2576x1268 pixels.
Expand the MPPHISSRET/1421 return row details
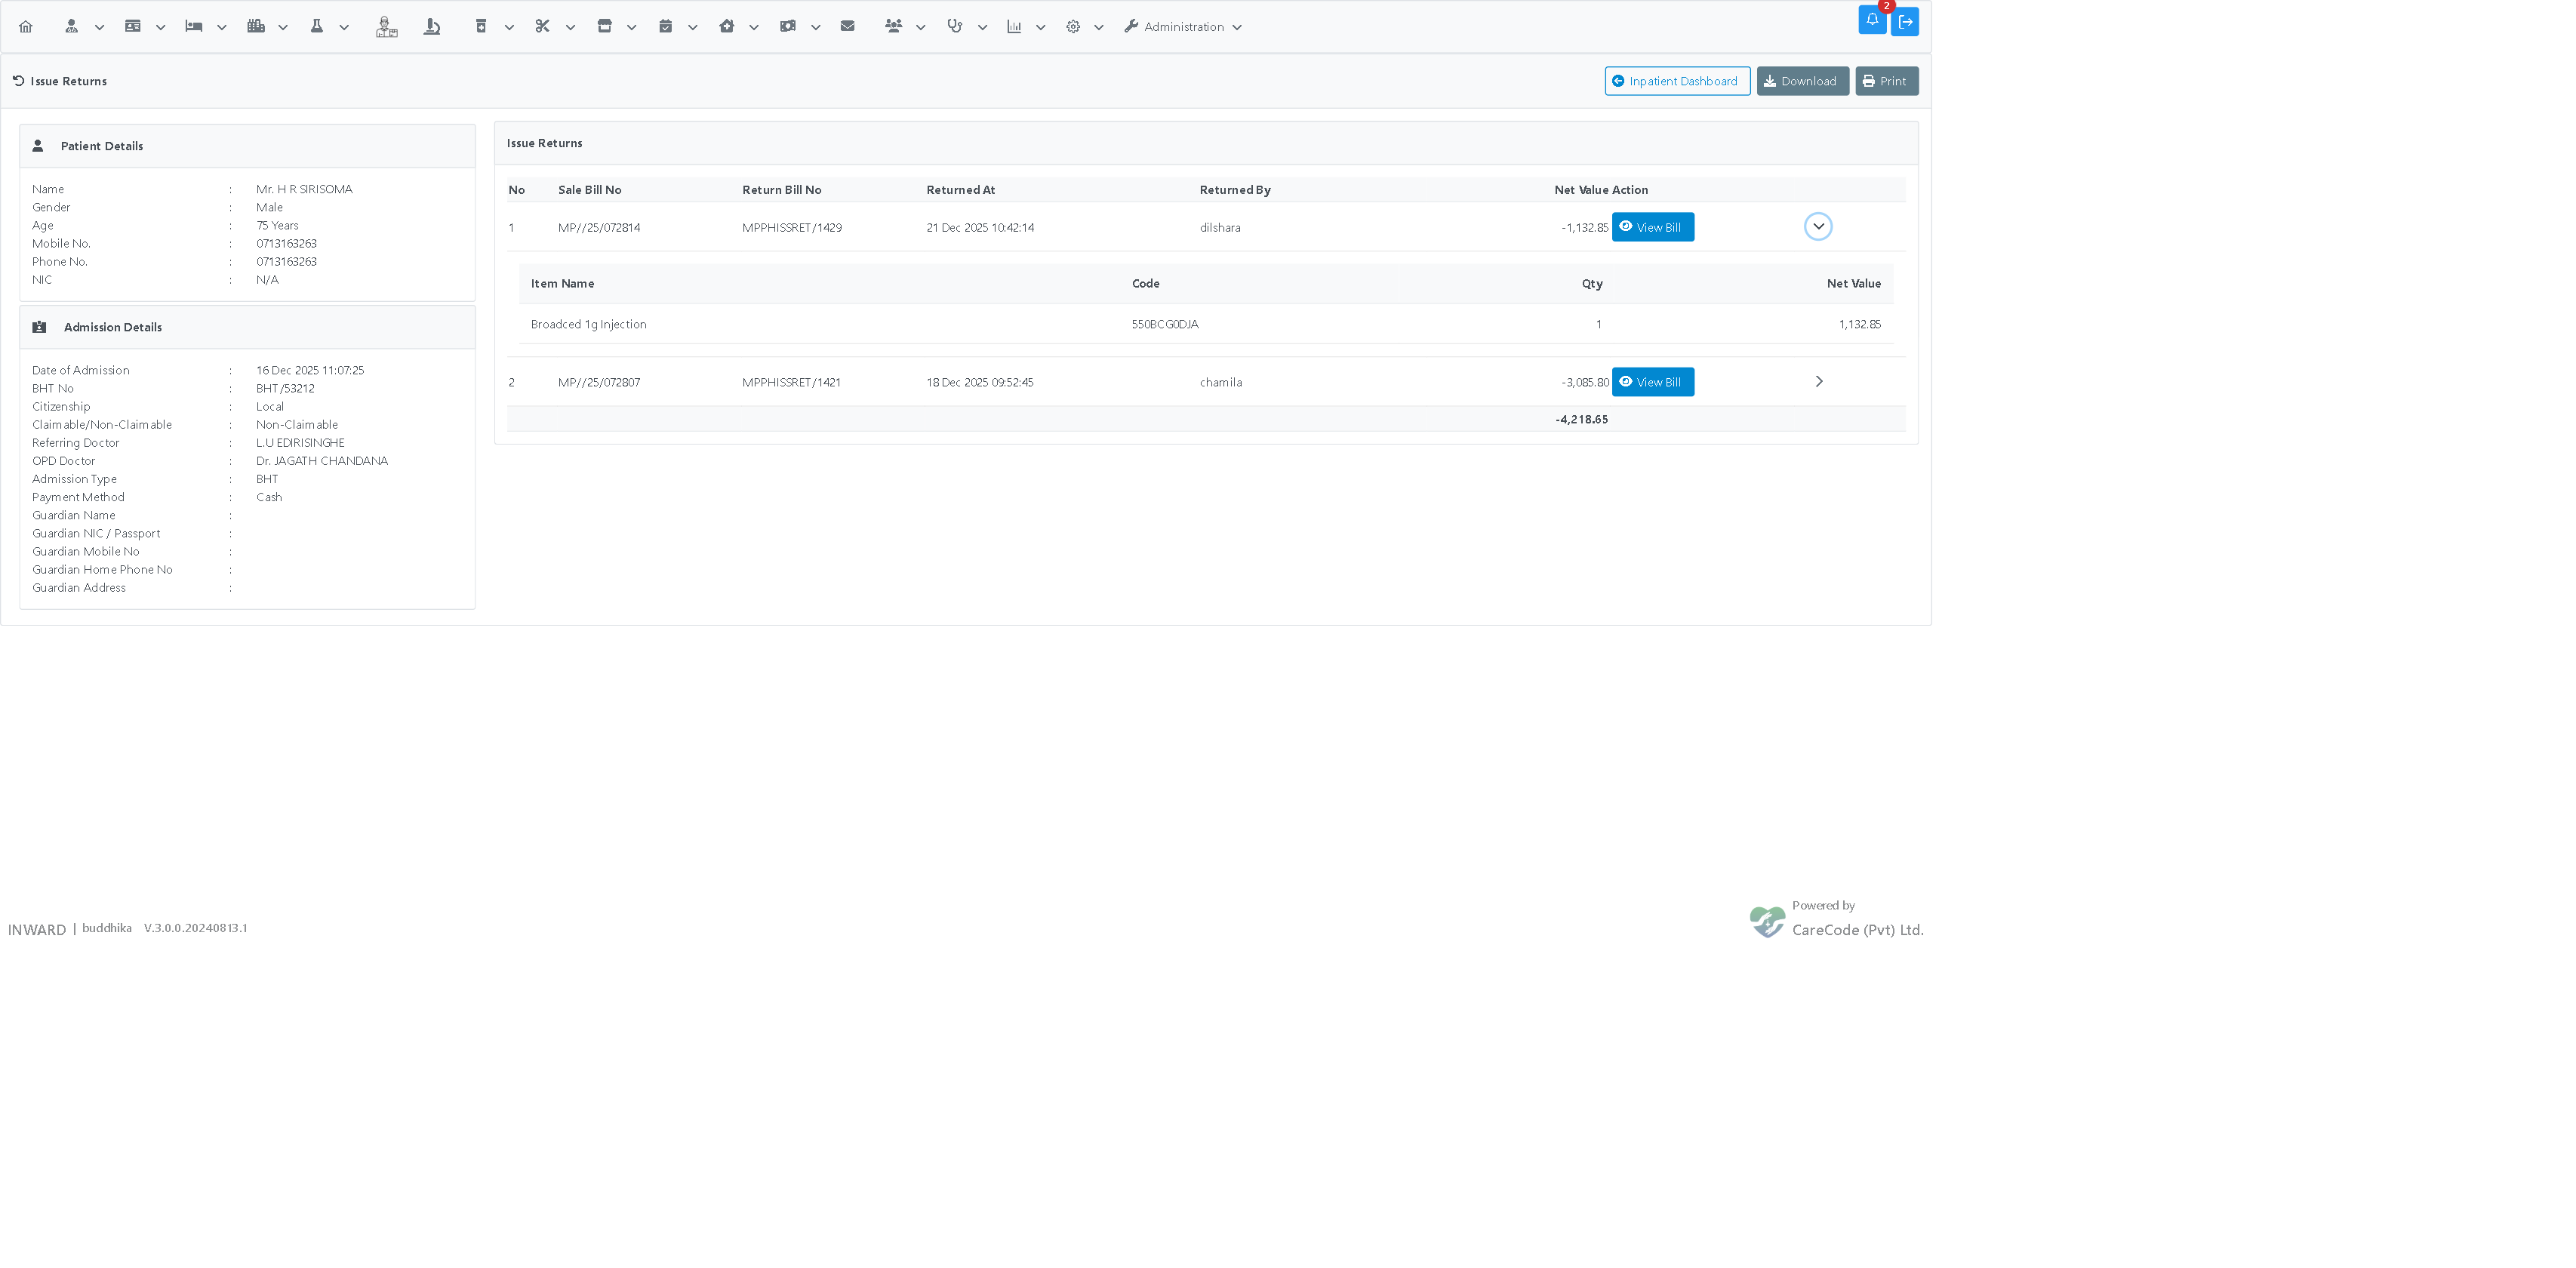[x=1819, y=382]
